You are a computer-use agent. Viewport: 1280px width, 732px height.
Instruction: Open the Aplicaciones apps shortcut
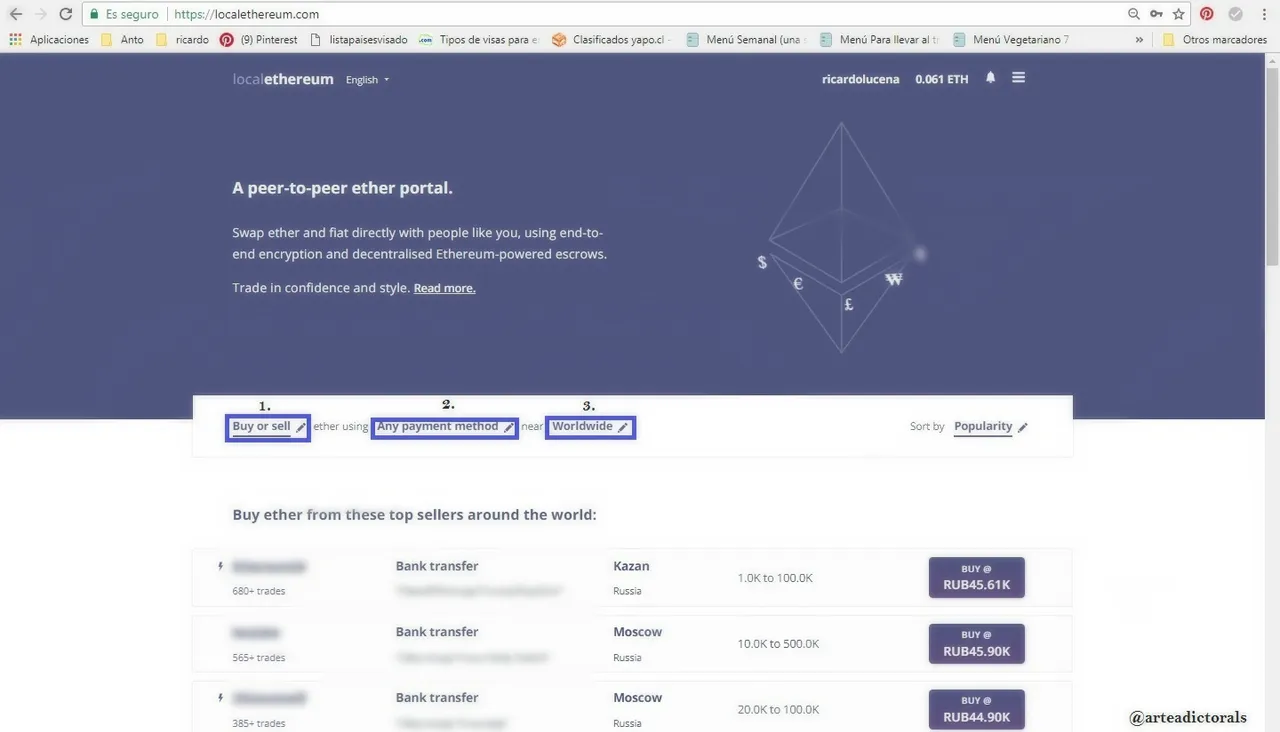point(49,40)
